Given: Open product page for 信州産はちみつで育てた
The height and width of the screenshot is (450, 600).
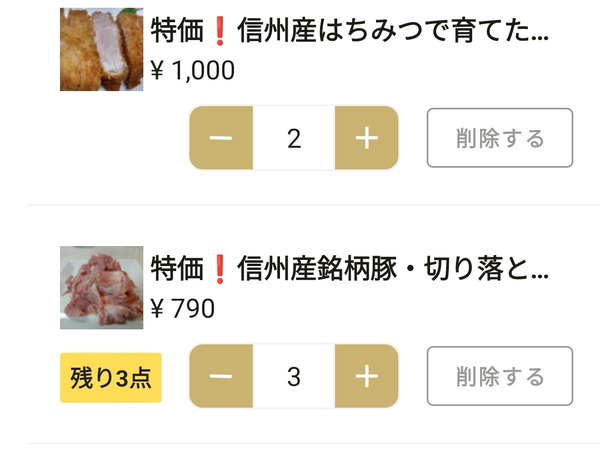Looking at the screenshot, I should pos(349,31).
